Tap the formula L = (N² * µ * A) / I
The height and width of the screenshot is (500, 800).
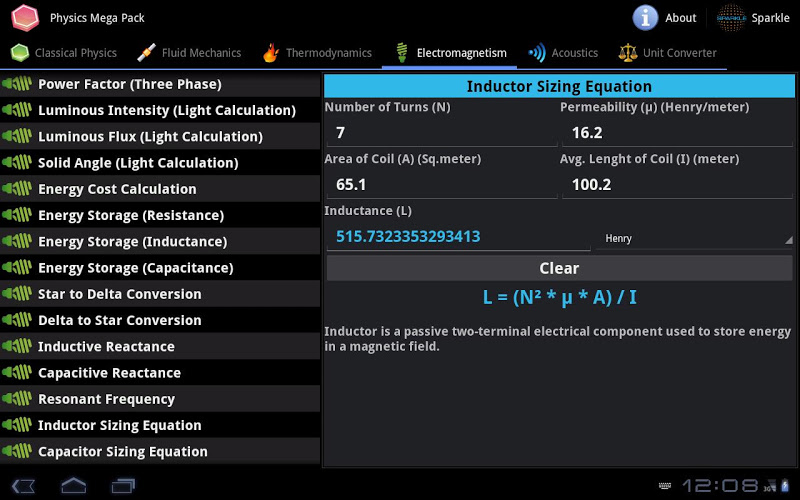[x=559, y=297]
